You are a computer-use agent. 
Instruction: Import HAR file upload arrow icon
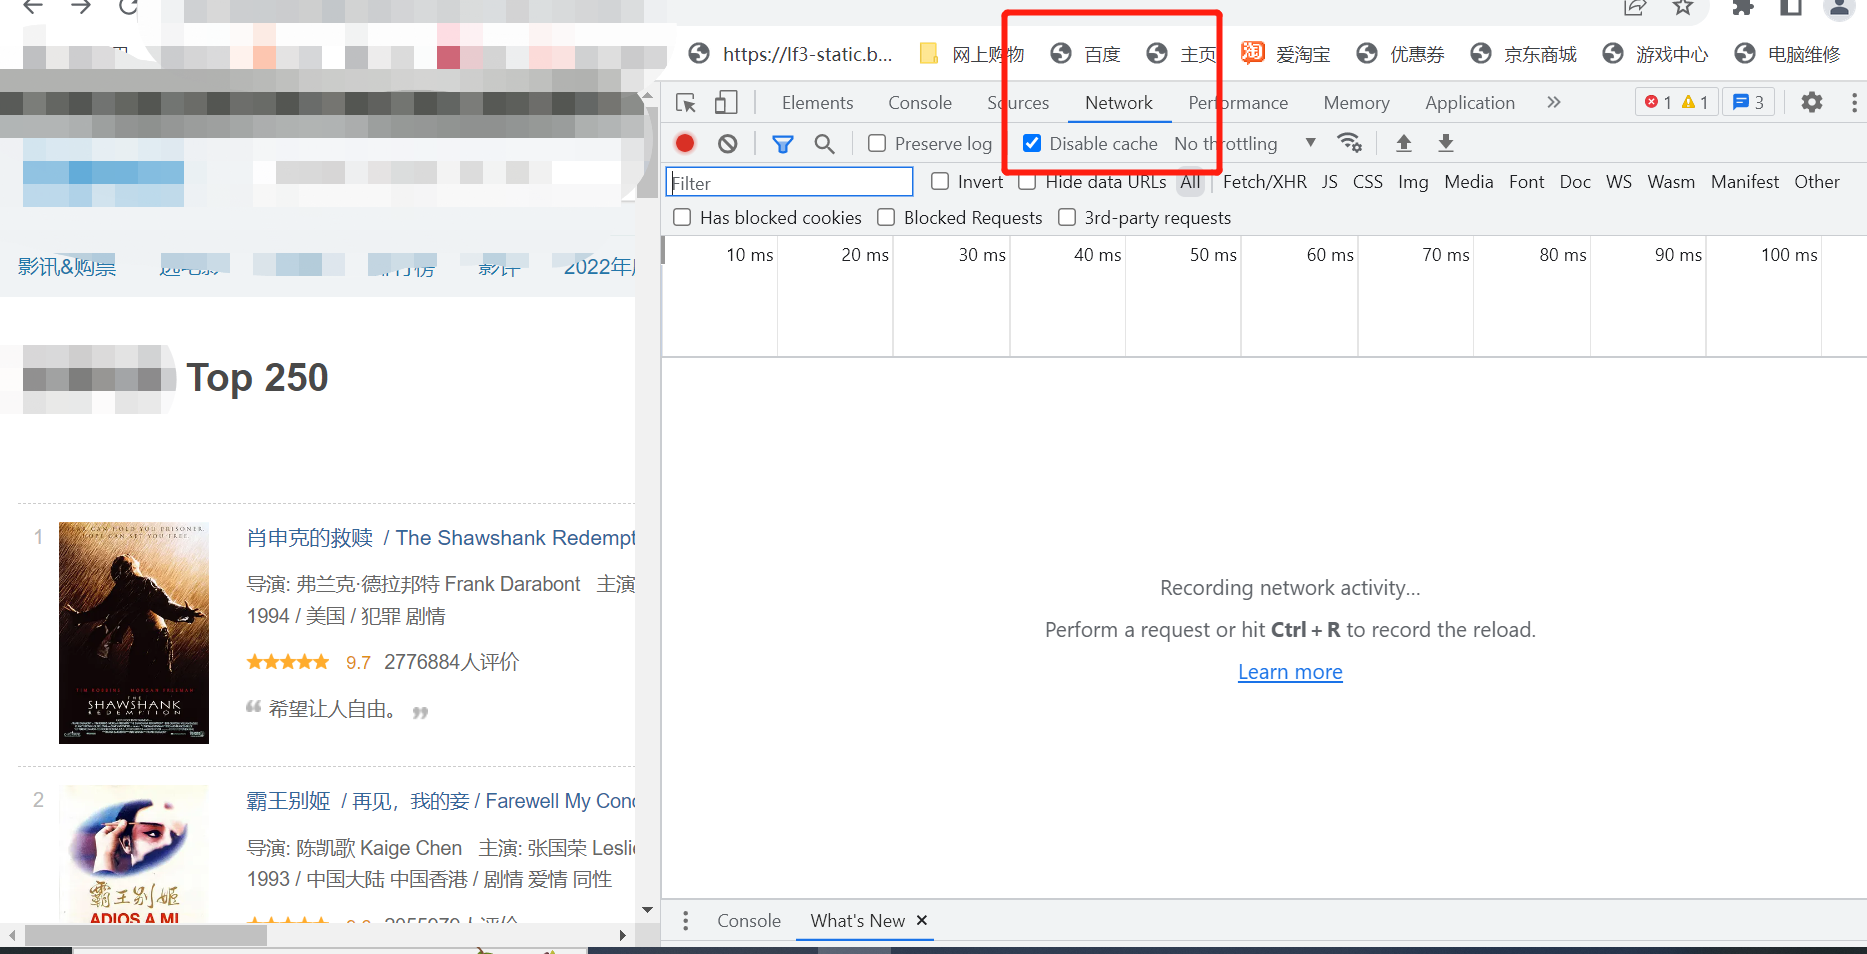tap(1404, 143)
